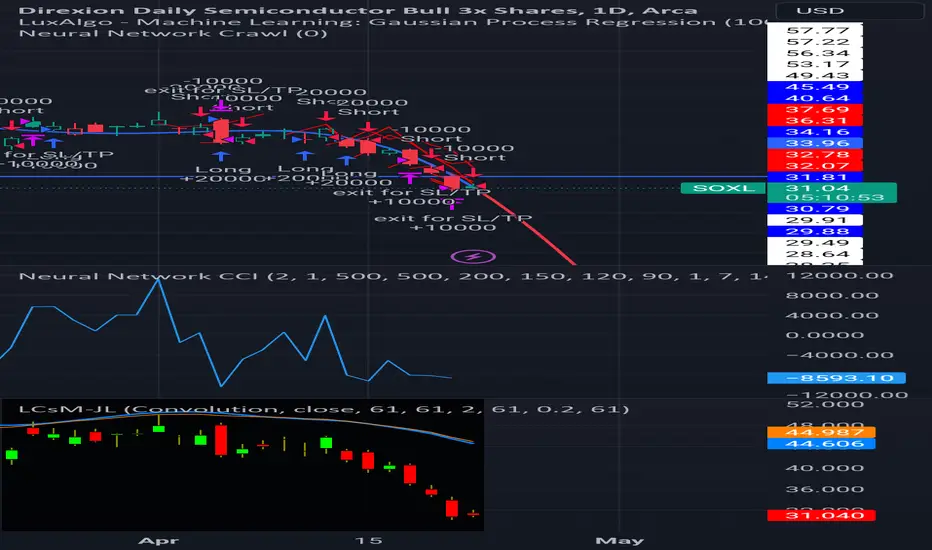Click the 52.000 axis value
The width and height of the screenshot is (932, 550).
824,404
